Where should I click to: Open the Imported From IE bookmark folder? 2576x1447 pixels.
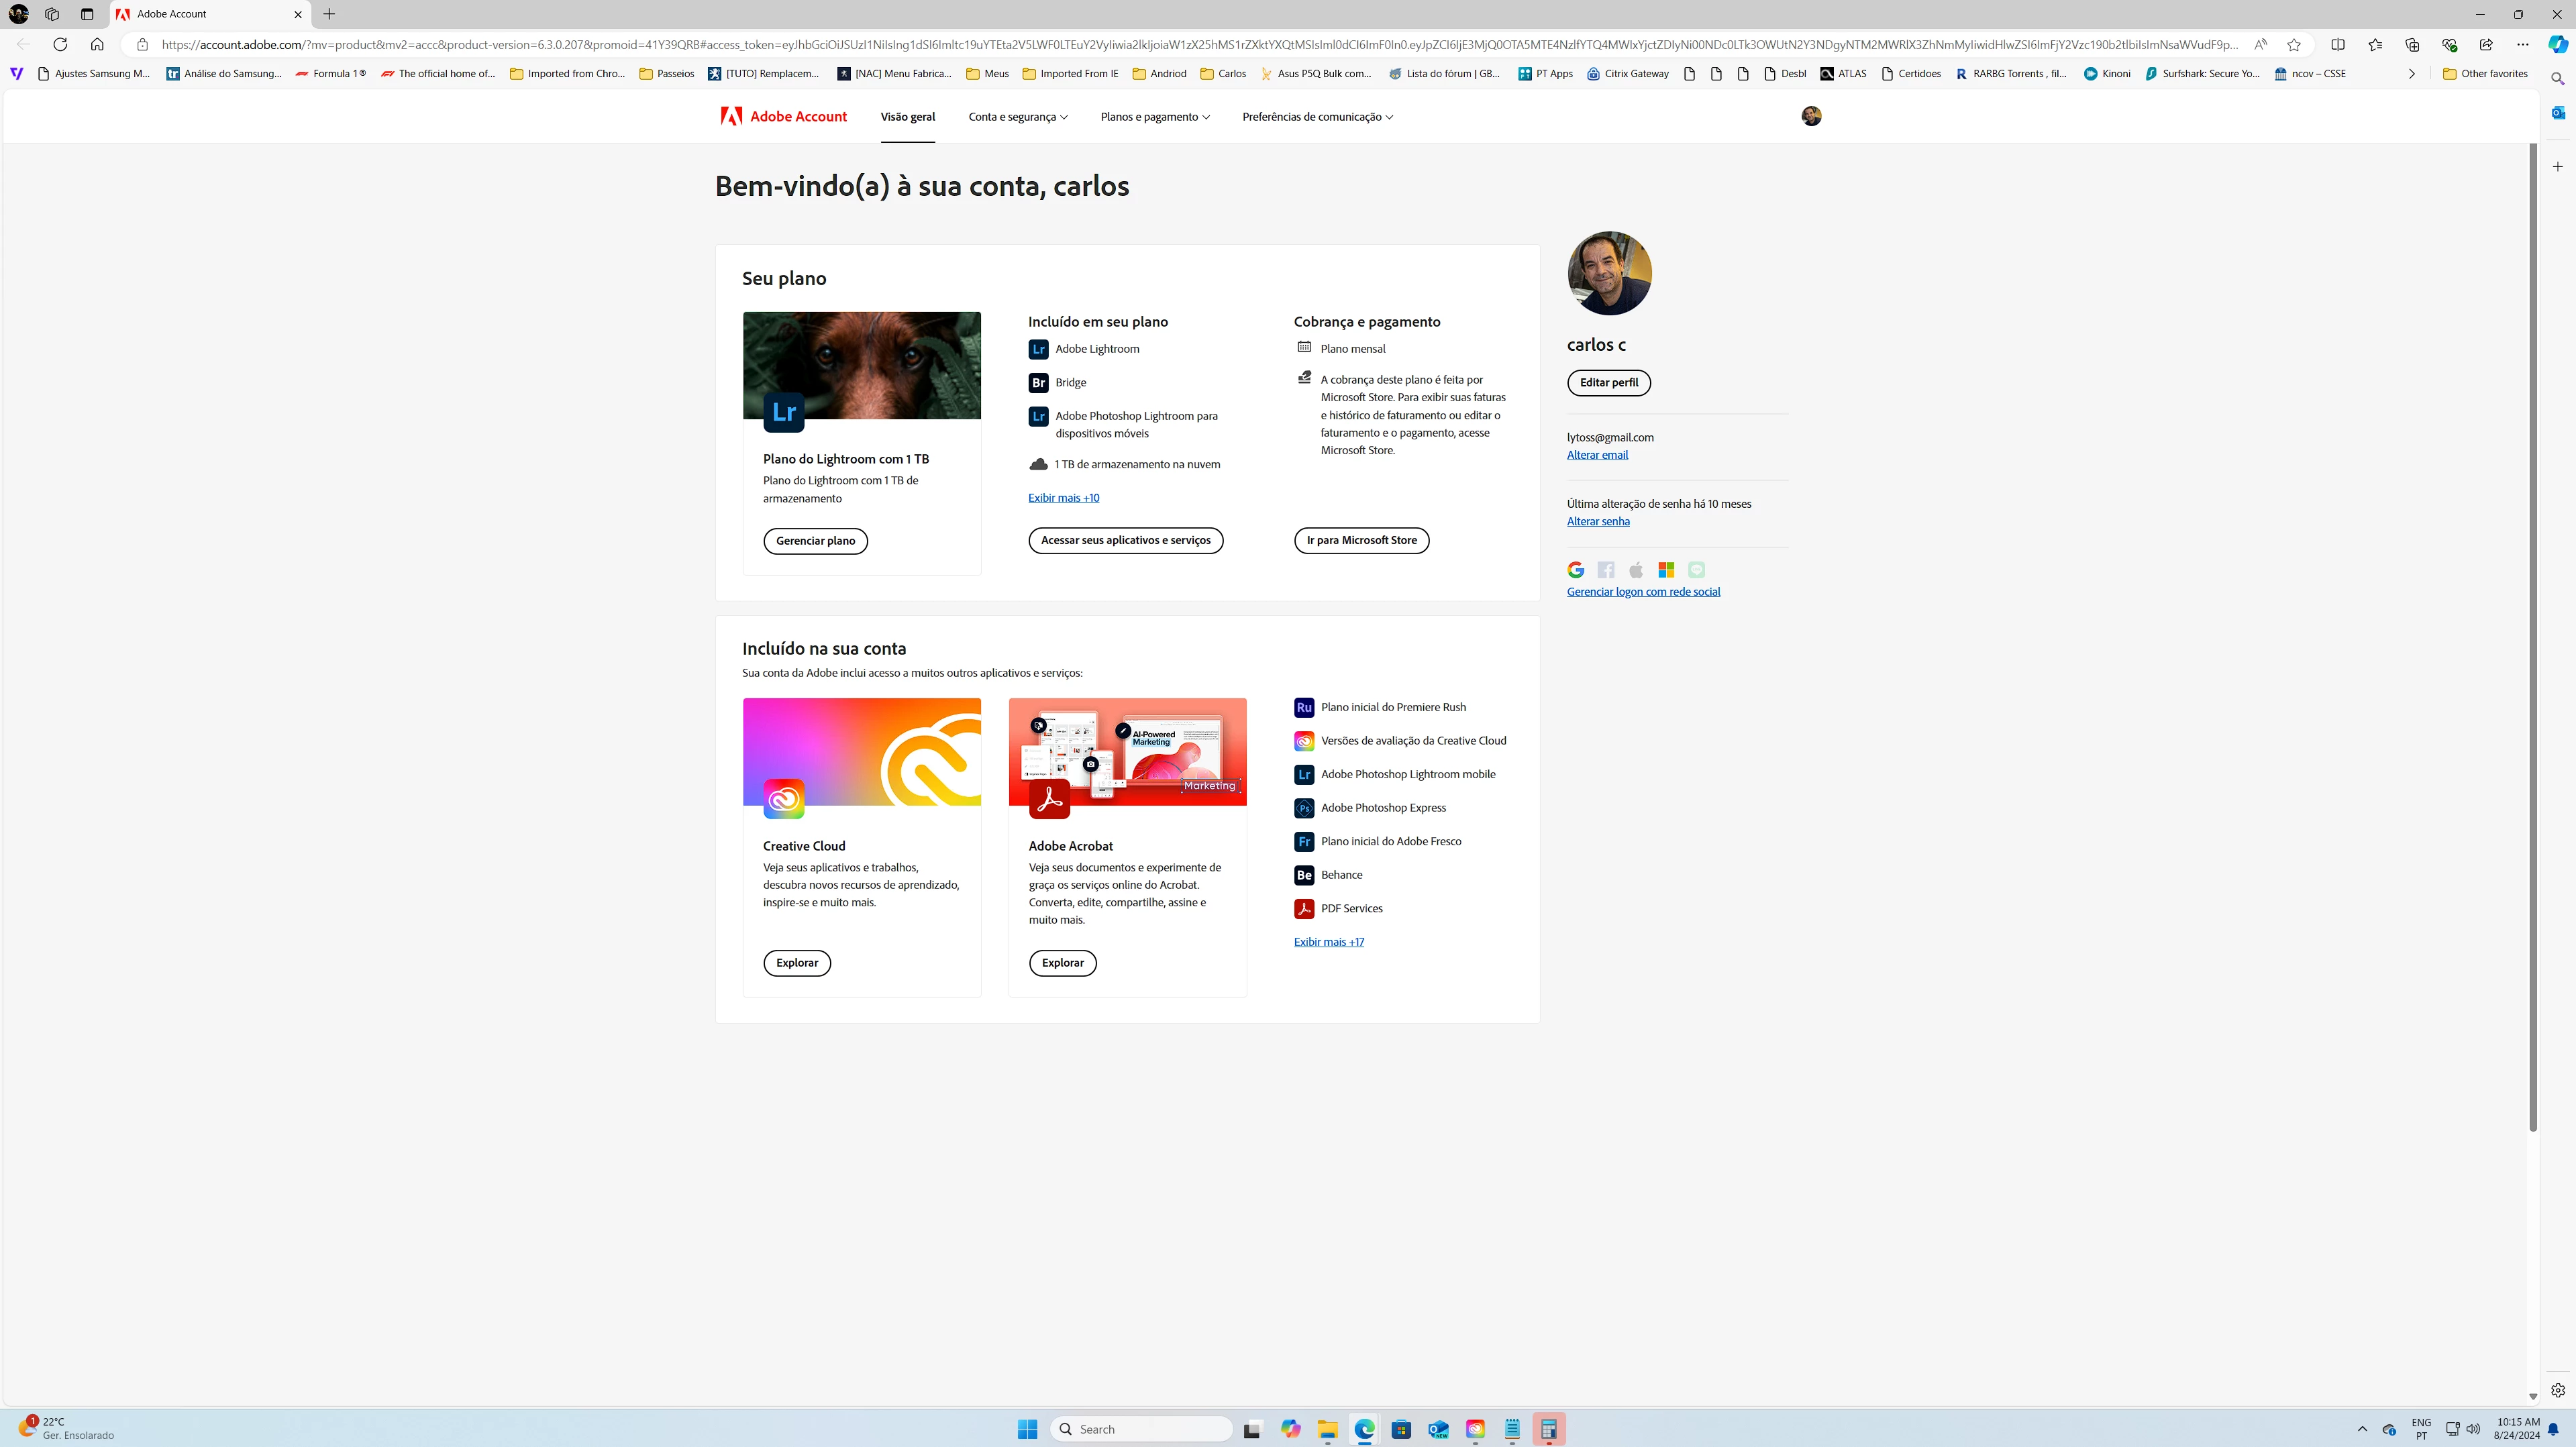coord(1070,74)
